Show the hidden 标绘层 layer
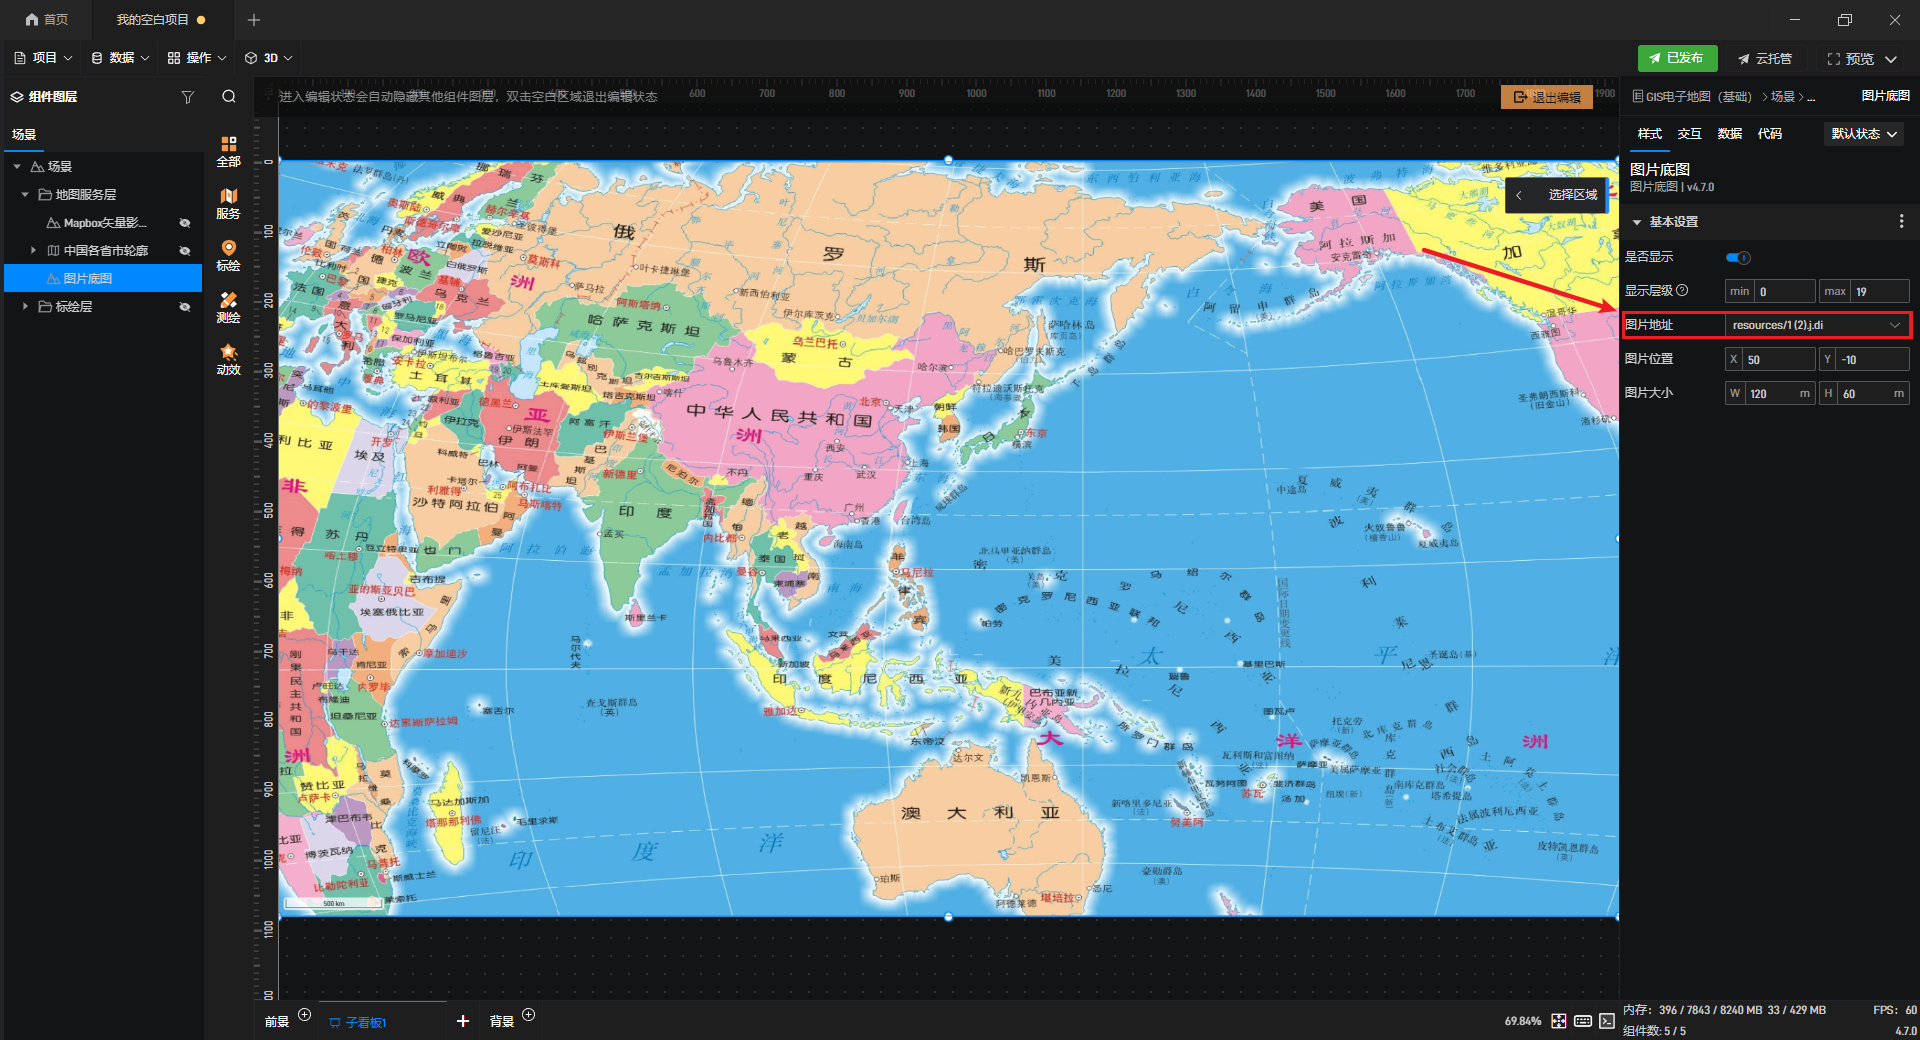Viewport: 1920px width, 1040px height. pyautogui.click(x=184, y=307)
